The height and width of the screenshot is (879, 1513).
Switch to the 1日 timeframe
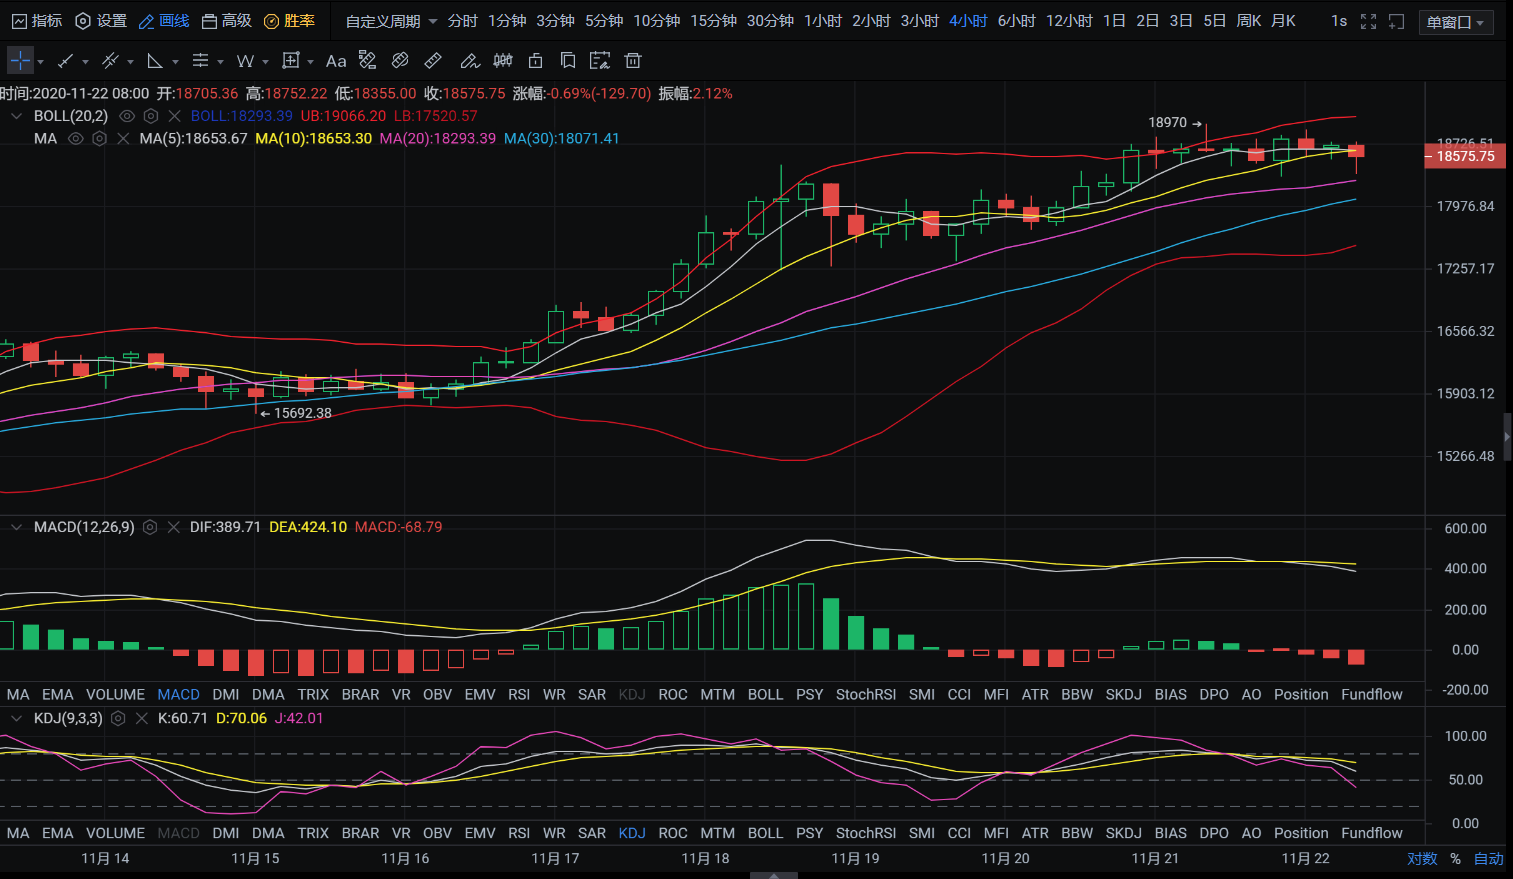click(1114, 21)
